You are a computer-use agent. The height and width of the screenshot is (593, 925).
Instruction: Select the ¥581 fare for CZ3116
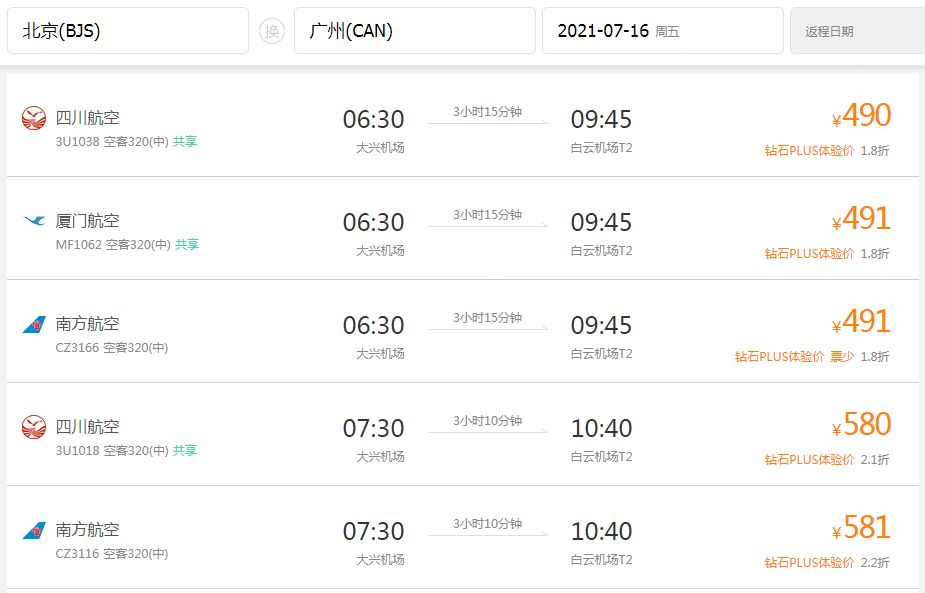(x=861, y=528)
